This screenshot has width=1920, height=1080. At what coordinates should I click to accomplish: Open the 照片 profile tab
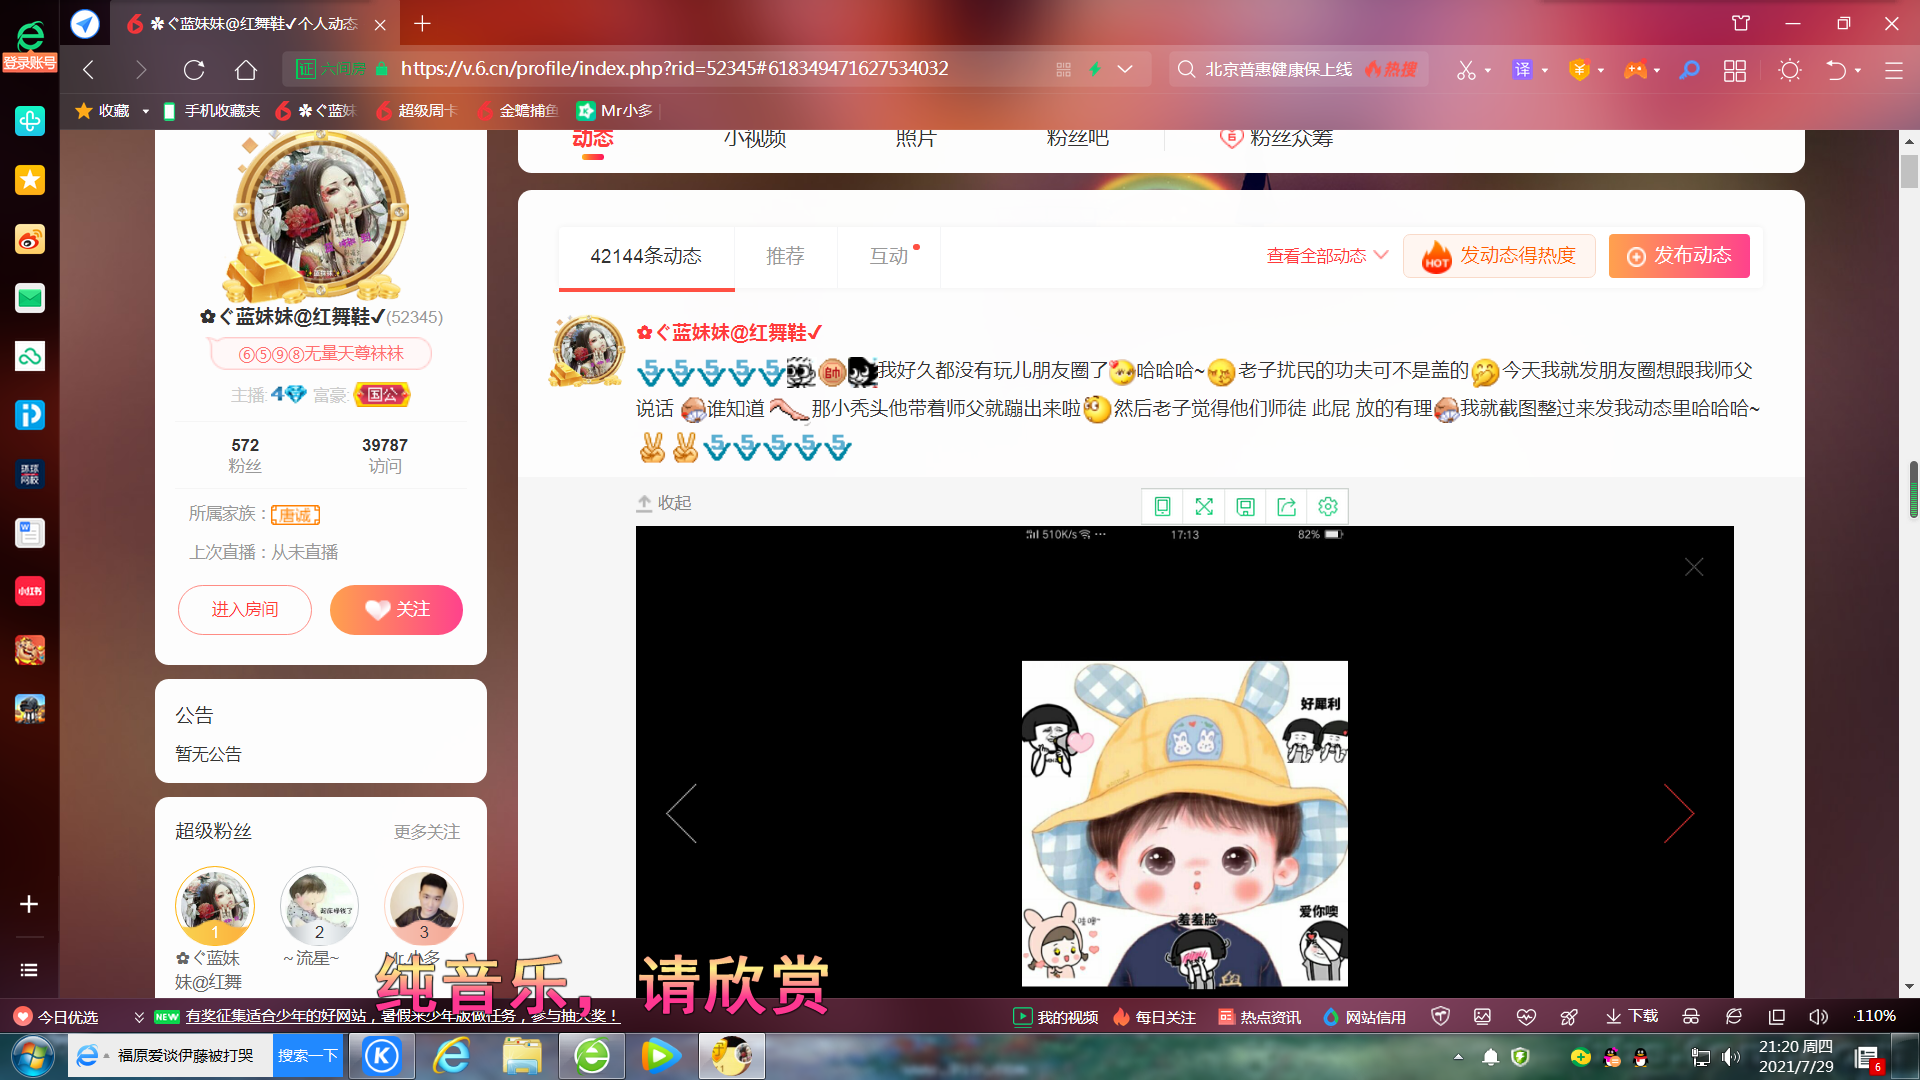(x=916, y=139)
